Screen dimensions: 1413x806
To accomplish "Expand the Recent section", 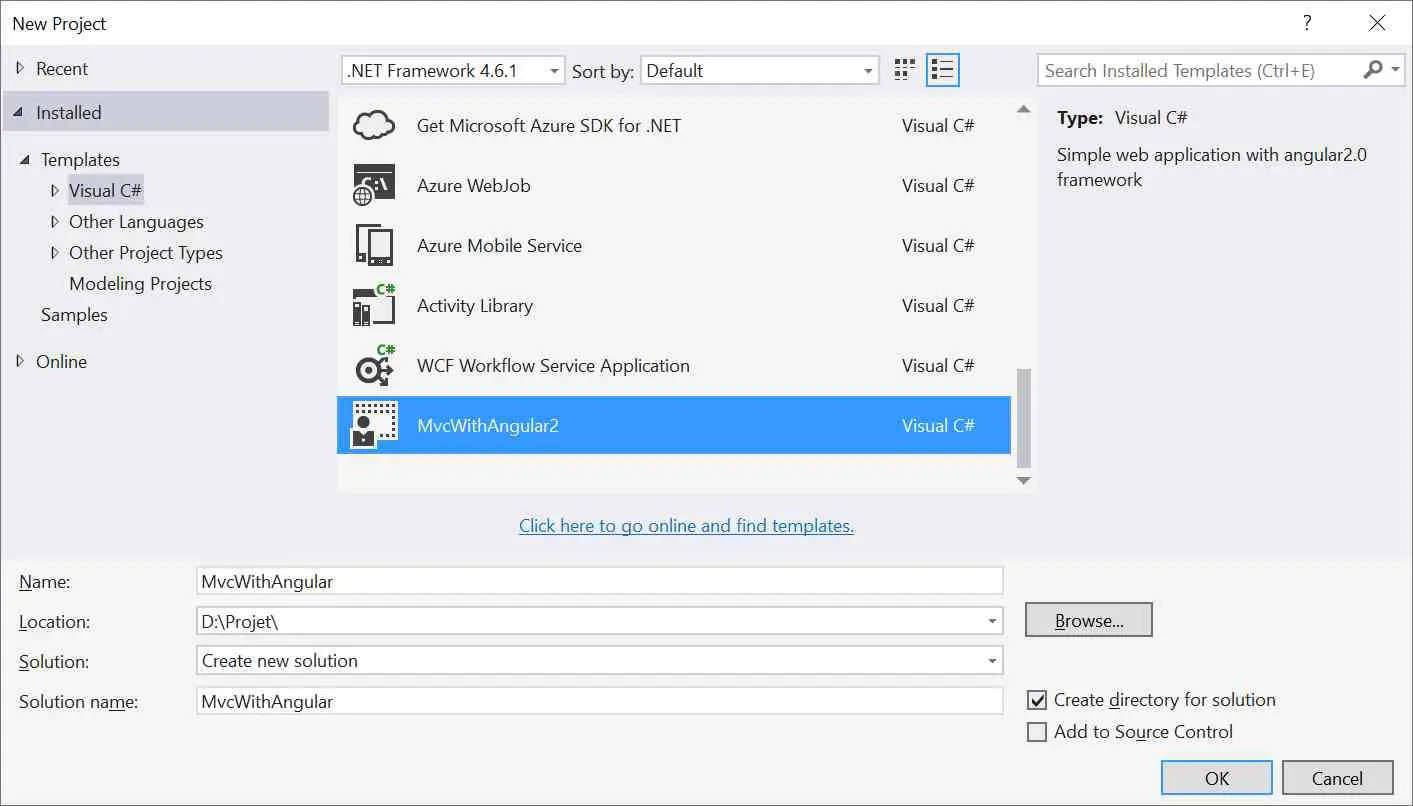I will [20, 69].
